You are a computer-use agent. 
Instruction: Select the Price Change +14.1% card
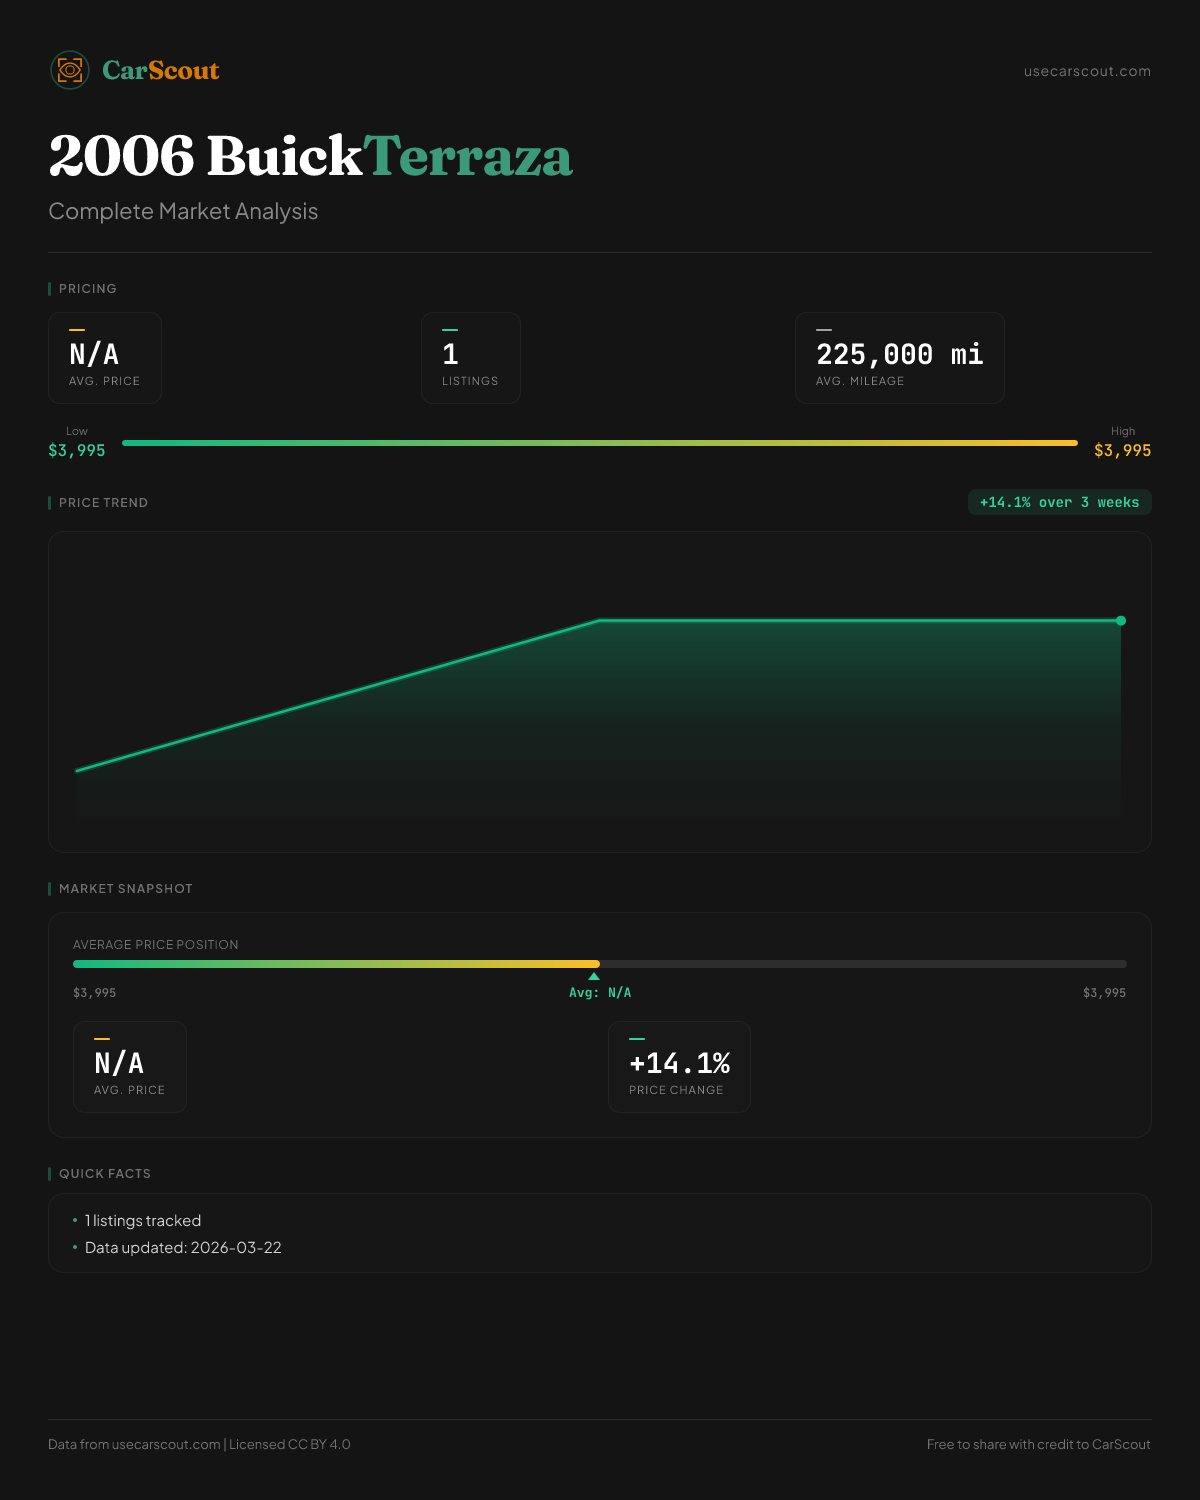coord(679,1067)
